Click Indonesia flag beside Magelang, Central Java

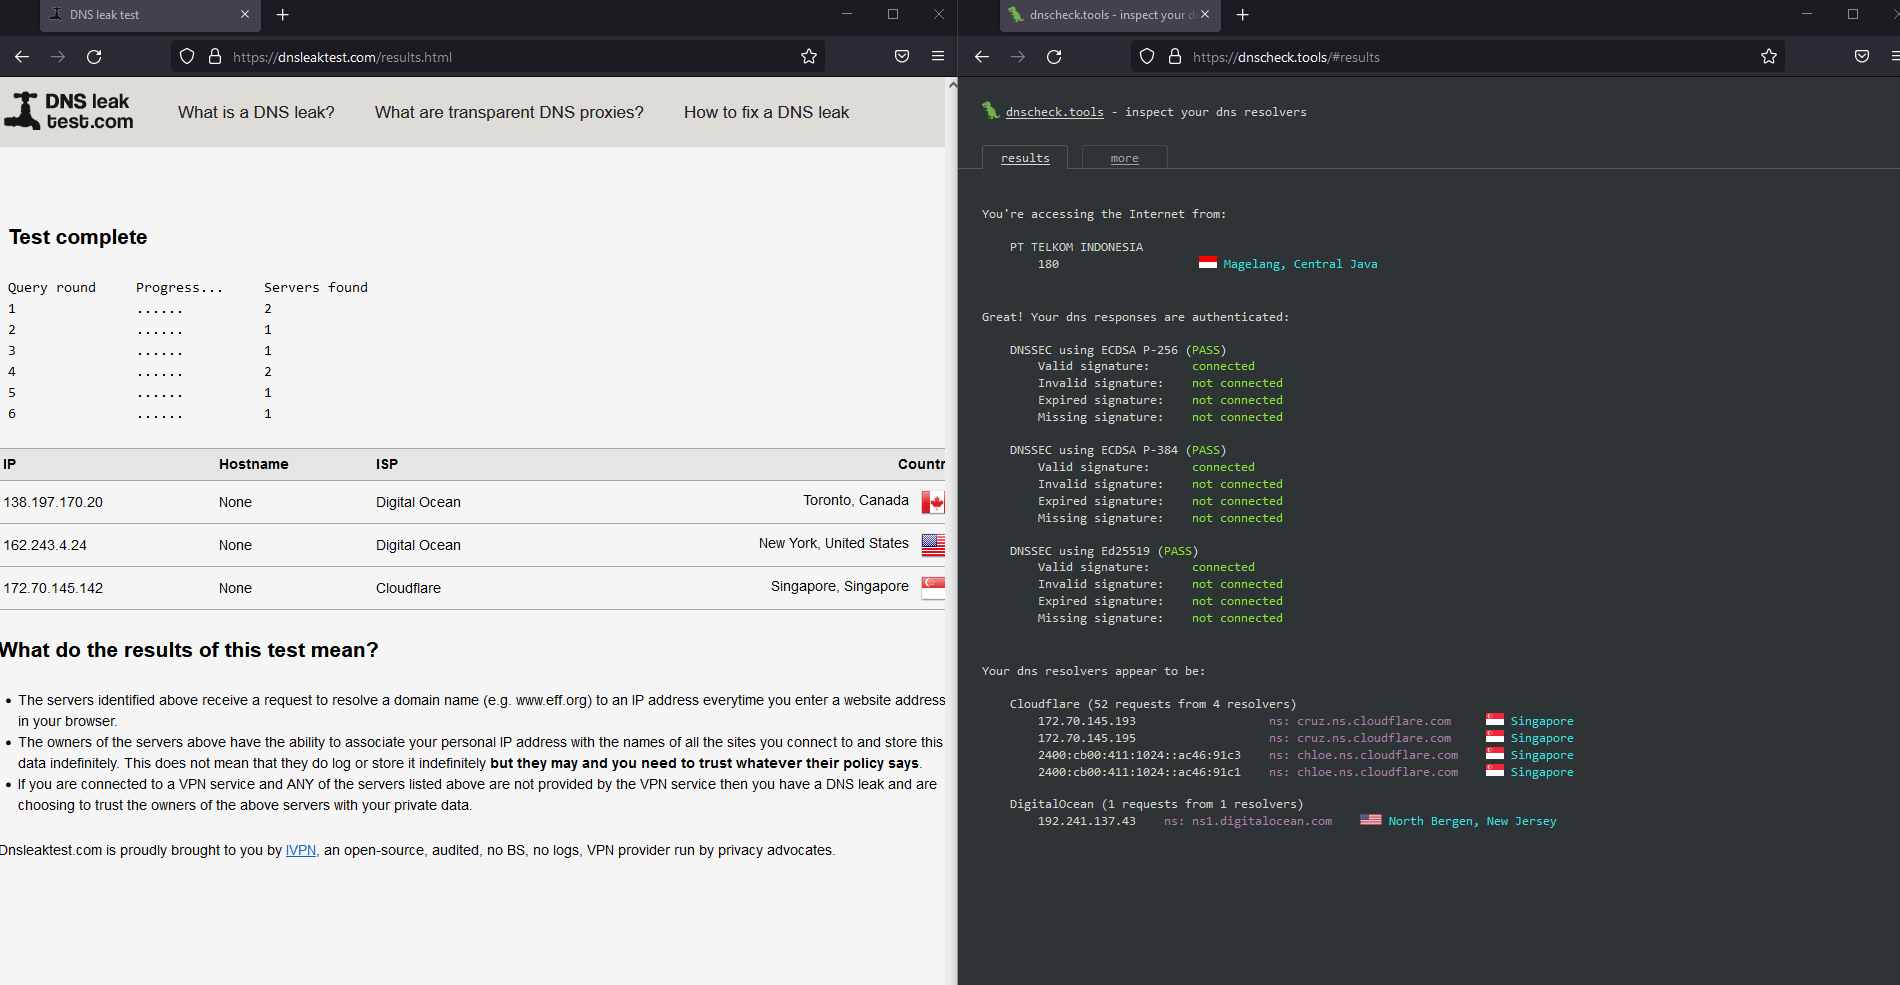[1208, 263]
